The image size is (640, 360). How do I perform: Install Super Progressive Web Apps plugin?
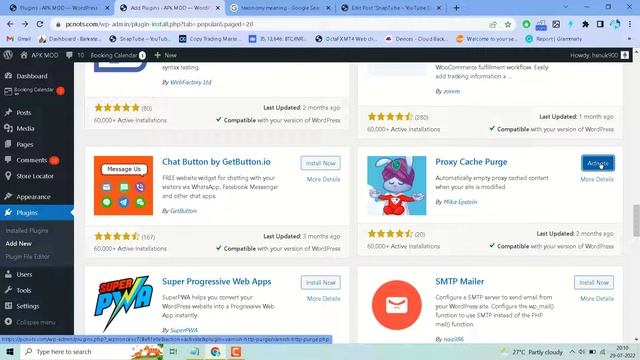tap(320, 282)
